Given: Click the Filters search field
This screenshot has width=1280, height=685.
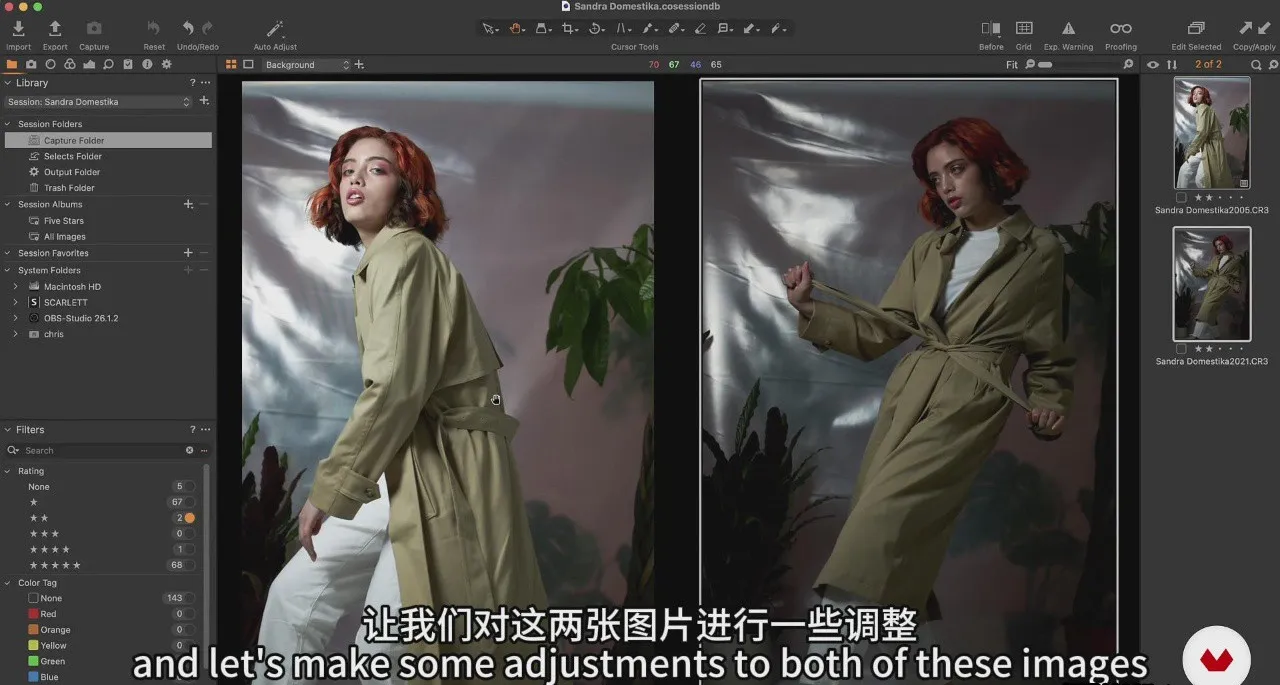Looking at the screenshot, I should point(103,451).
